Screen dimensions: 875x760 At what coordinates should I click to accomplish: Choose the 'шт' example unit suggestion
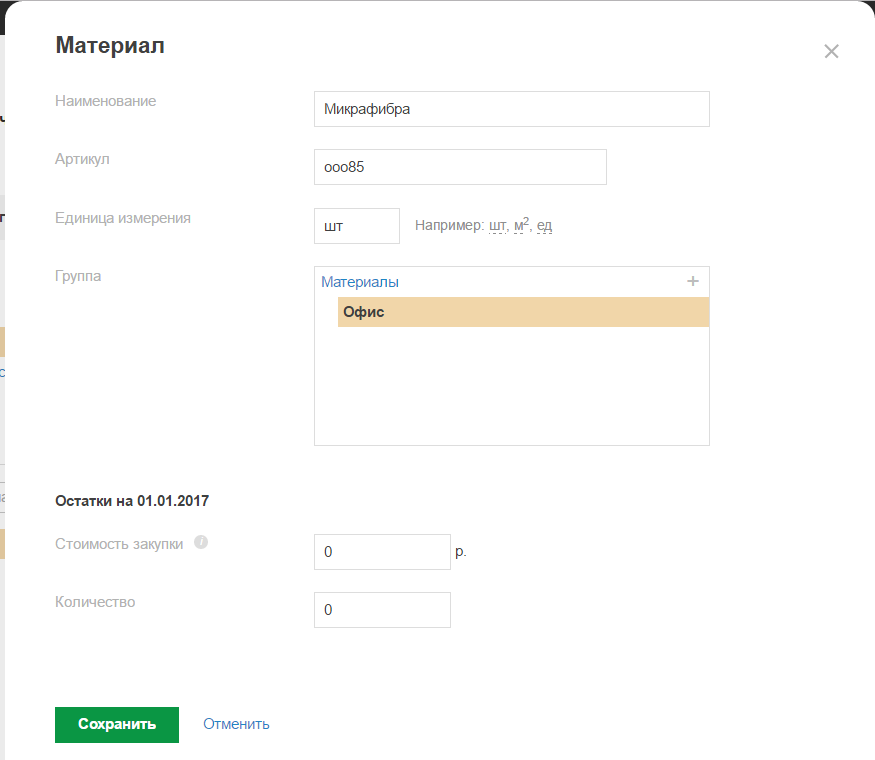point(498,226)
